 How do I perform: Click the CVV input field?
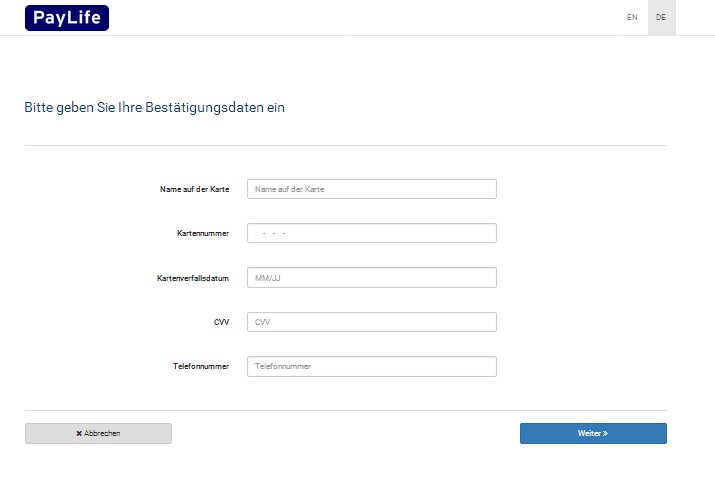pyautogui.click(x=372, y=322)
